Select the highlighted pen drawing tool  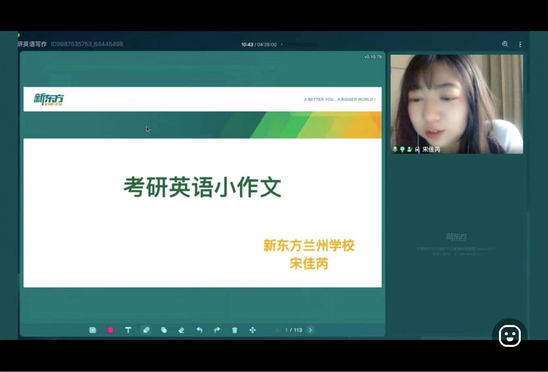click(146, 330)
